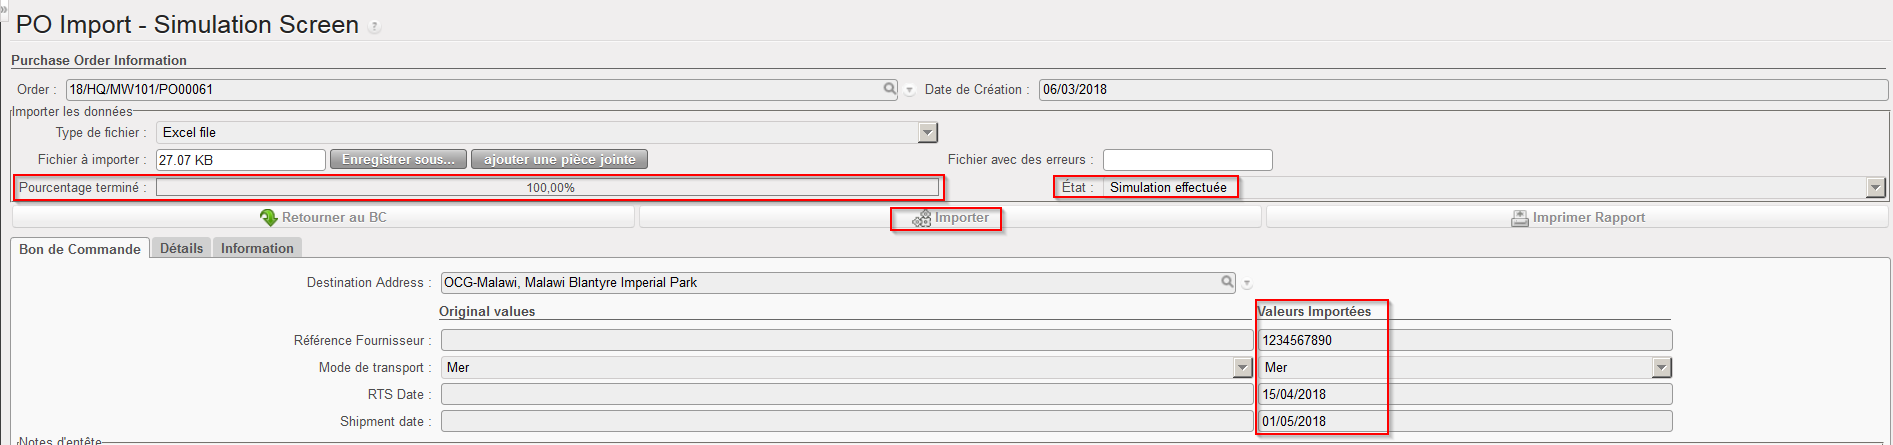Click the help icon next to the page title

(x=375, y=27)
